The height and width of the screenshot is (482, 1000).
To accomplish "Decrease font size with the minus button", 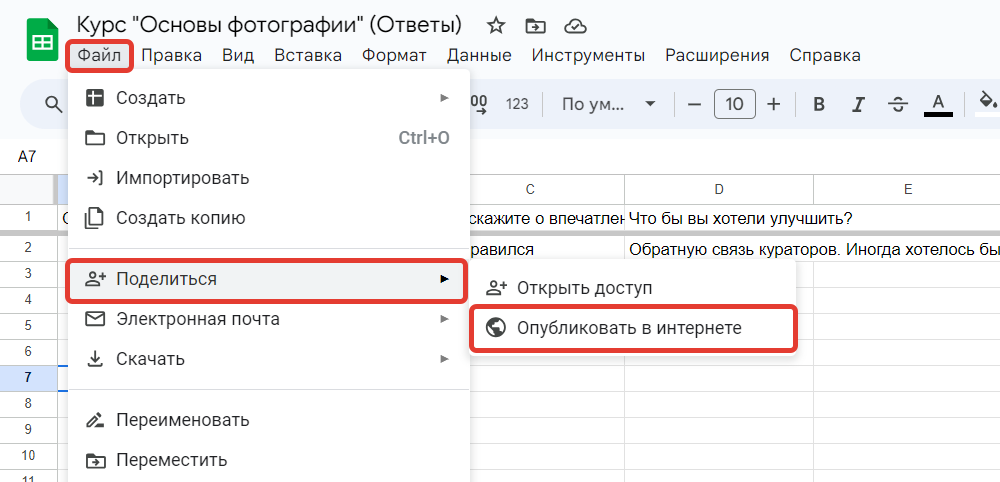I will (695, 104).
